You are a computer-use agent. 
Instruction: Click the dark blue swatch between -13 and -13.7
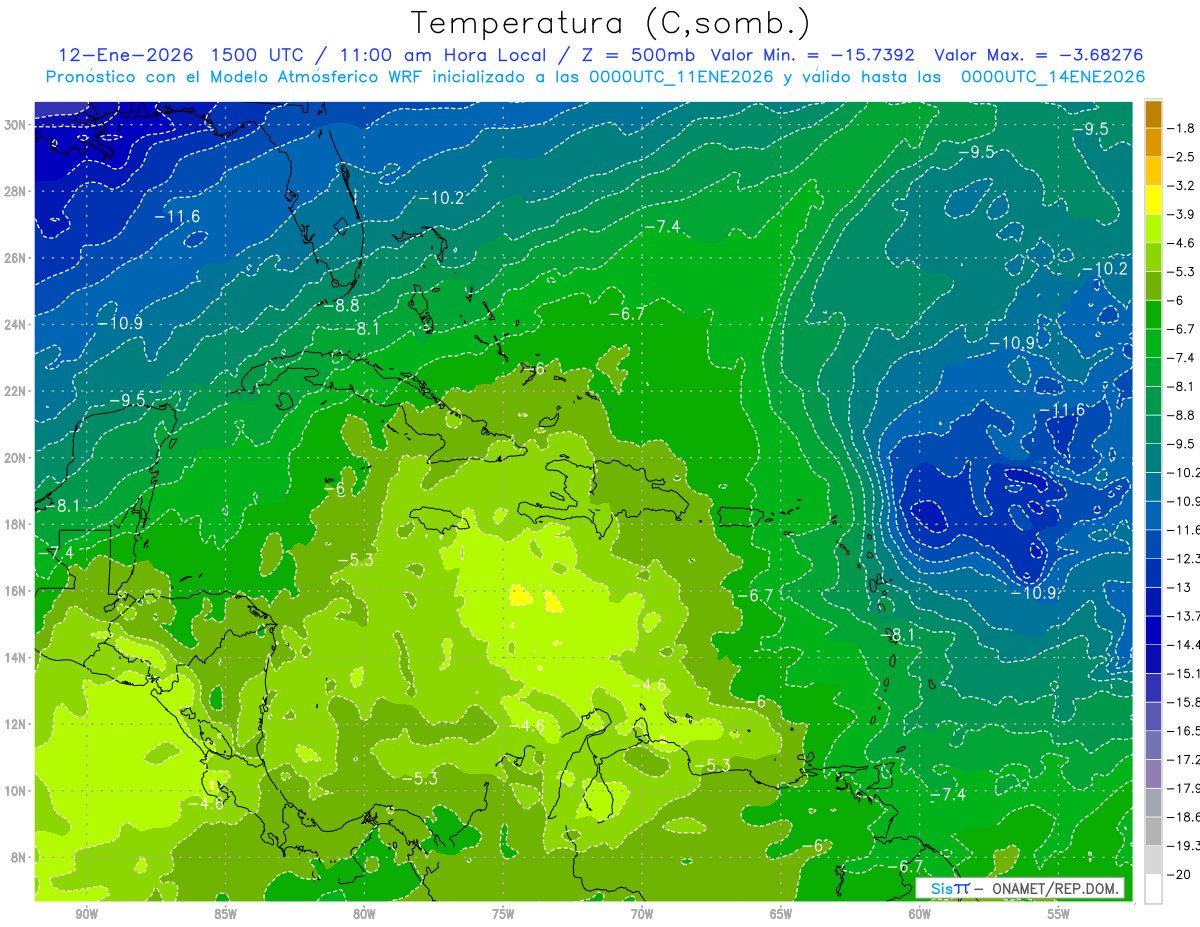1153,602
